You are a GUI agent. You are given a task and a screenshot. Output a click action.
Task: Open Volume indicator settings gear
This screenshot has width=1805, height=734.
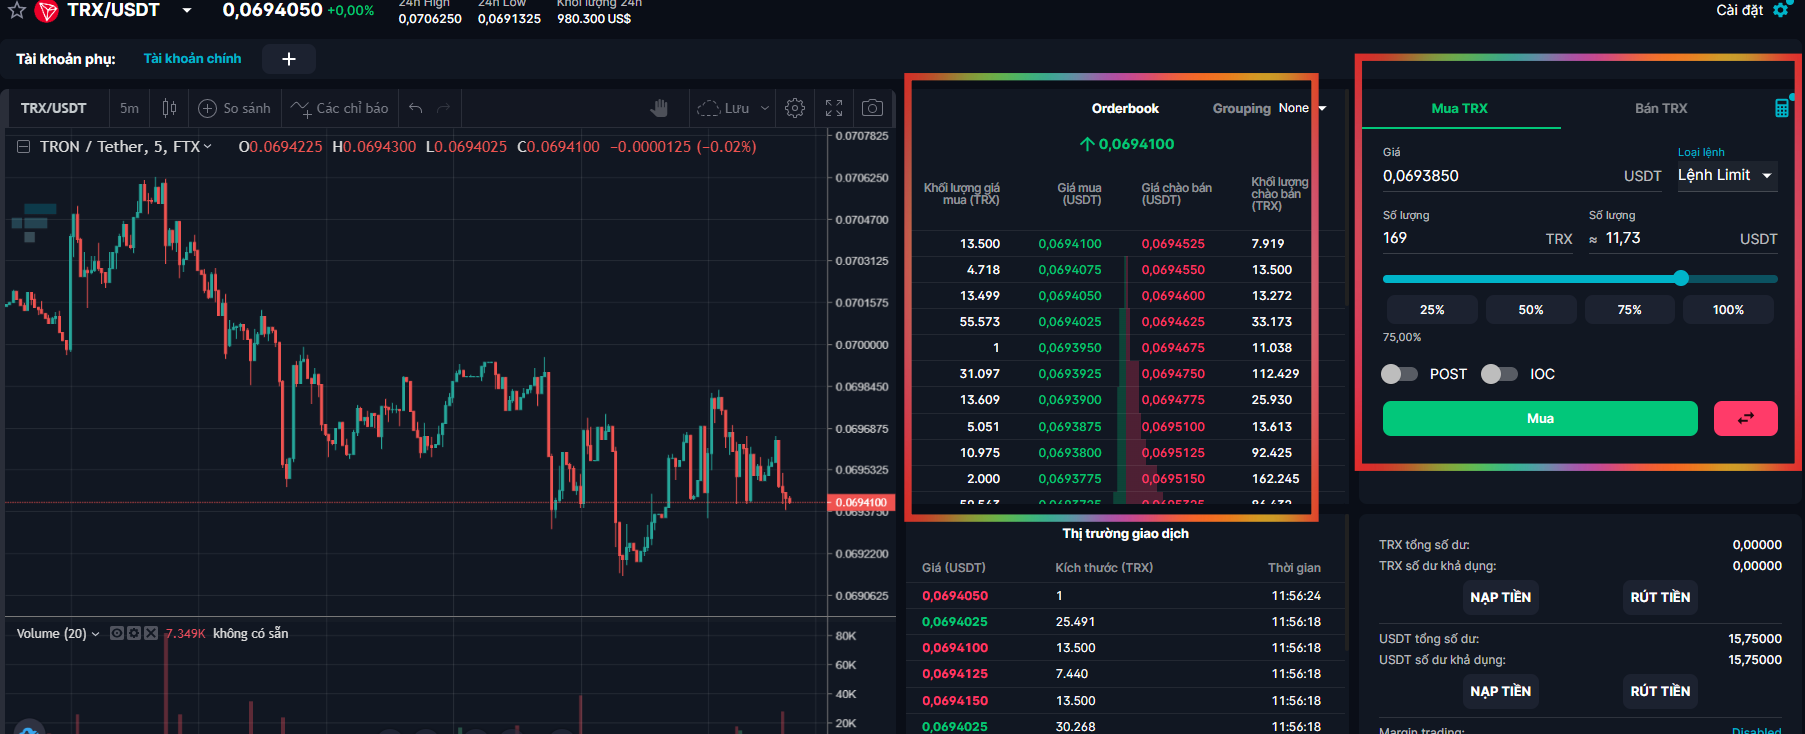[x=134, y=633]
